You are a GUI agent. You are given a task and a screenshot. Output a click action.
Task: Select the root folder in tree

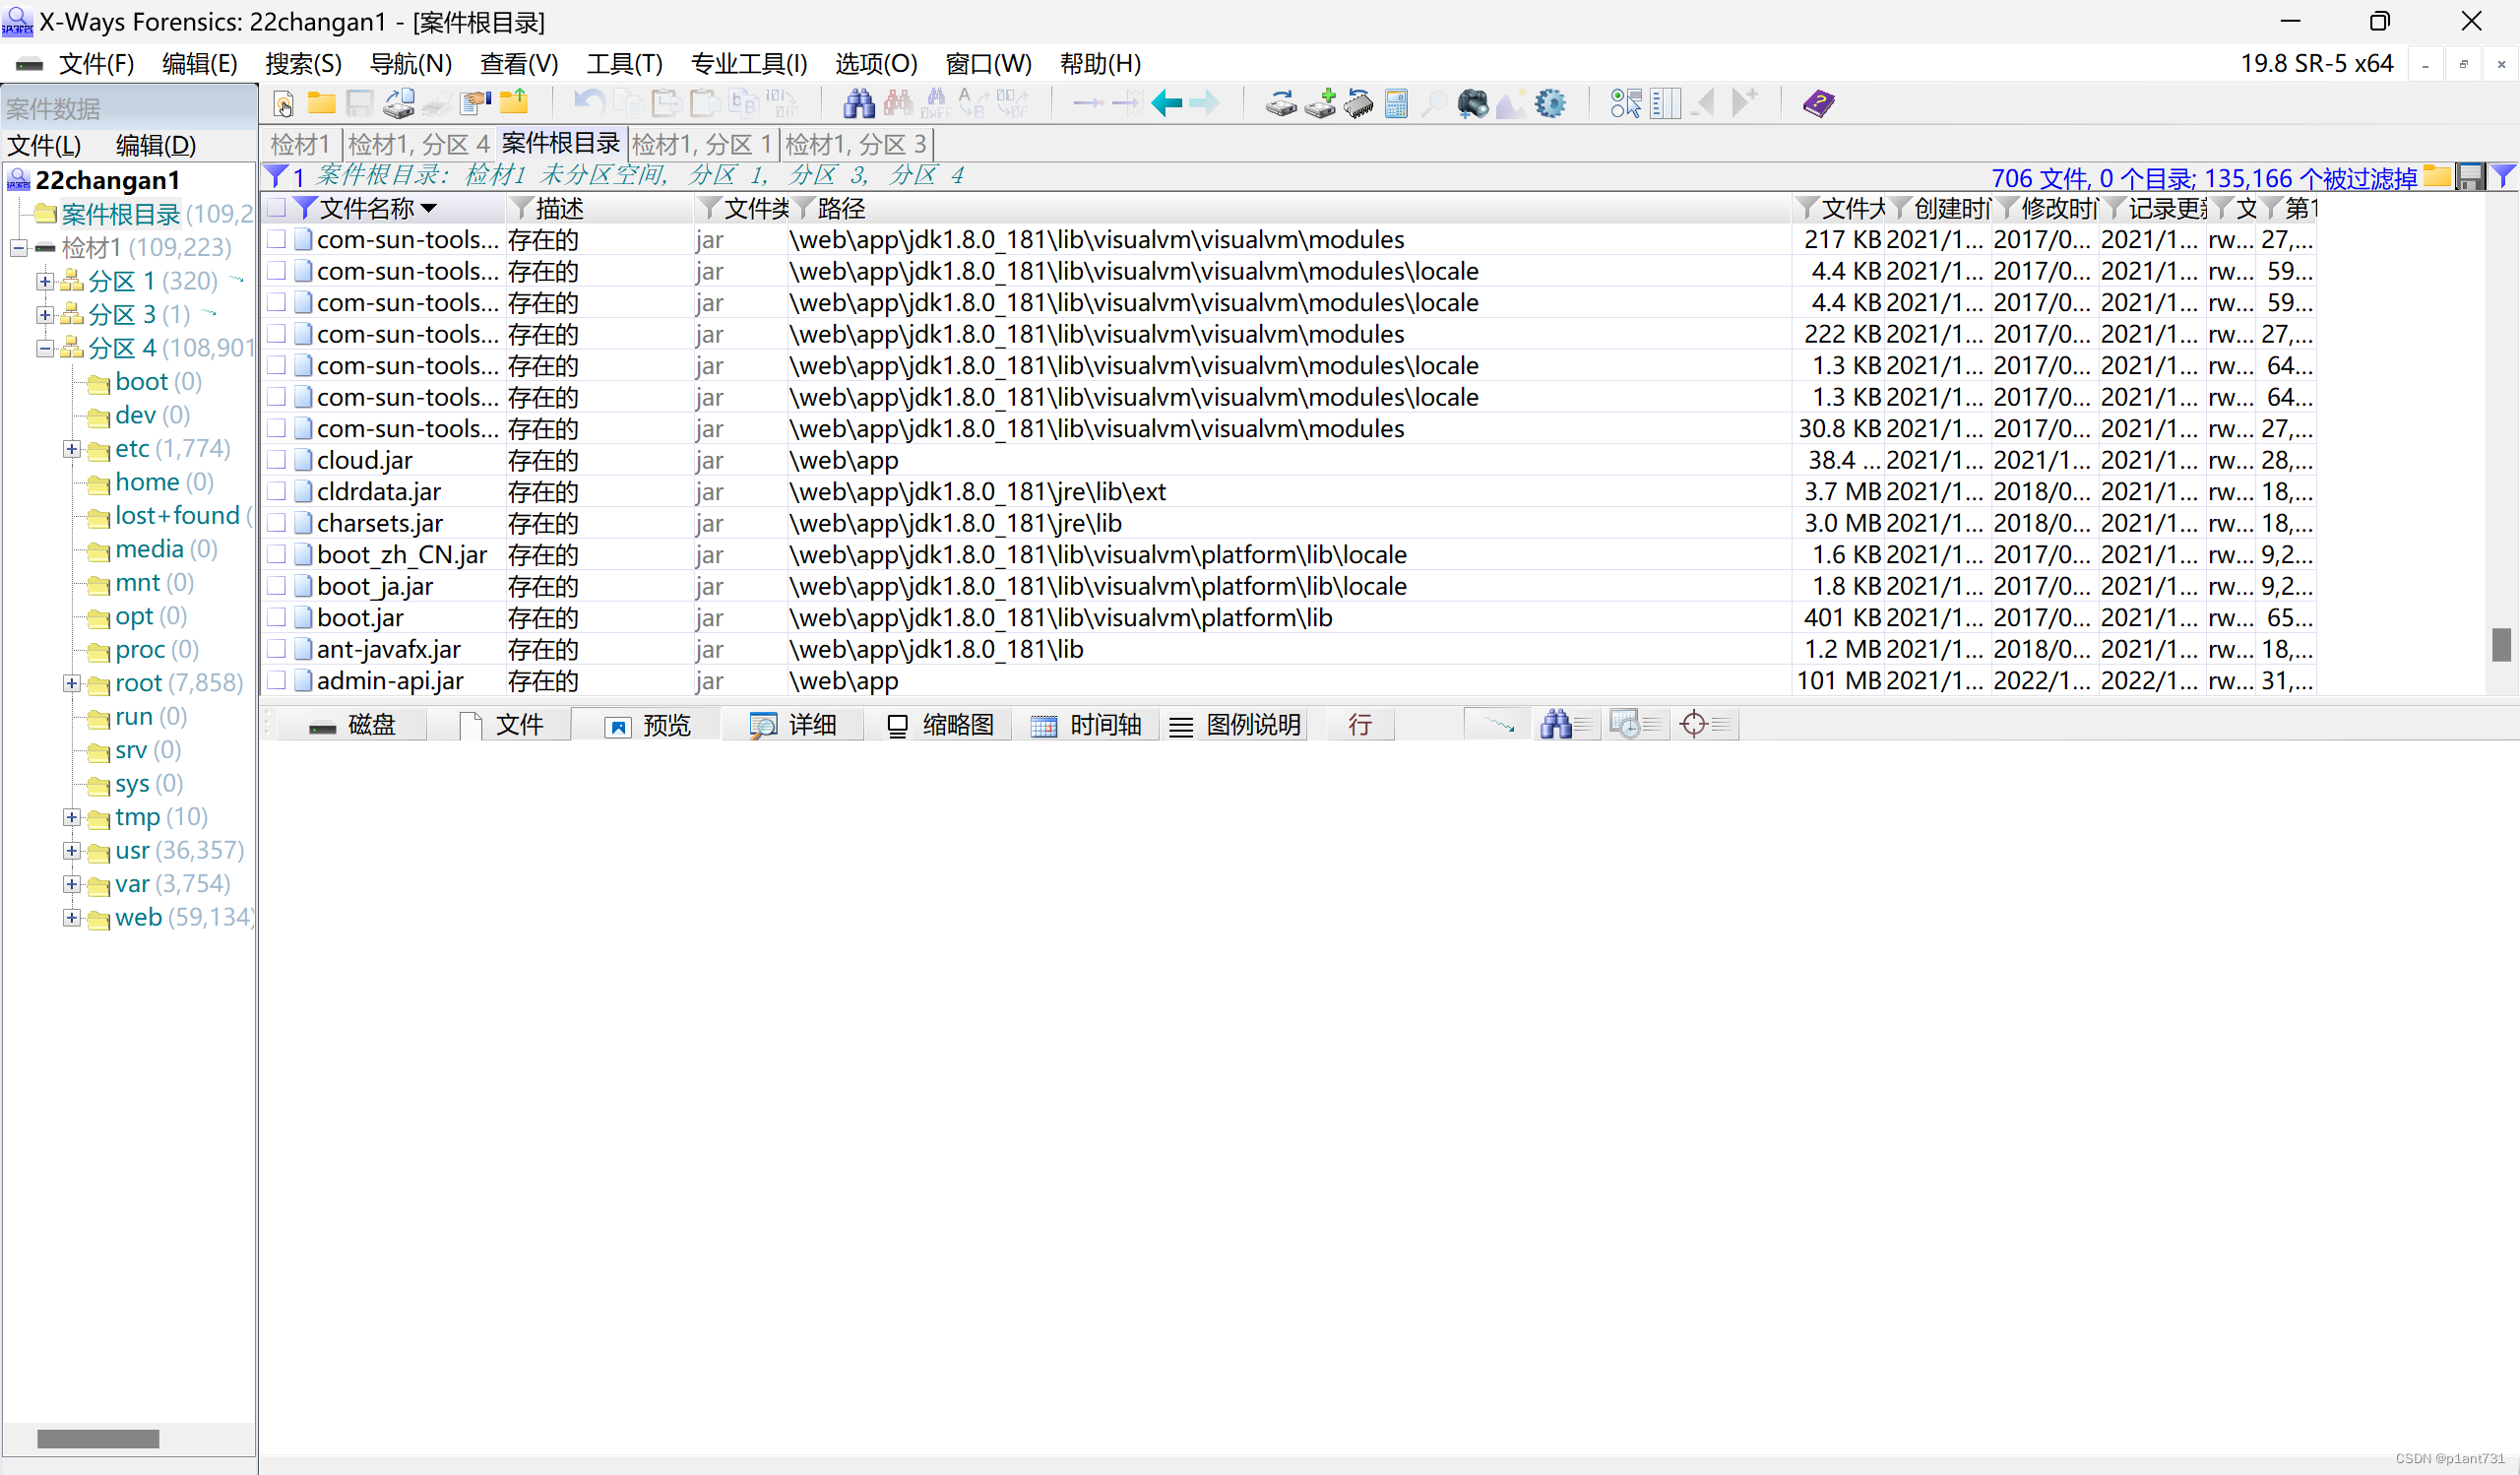click(x=138, y=683)
